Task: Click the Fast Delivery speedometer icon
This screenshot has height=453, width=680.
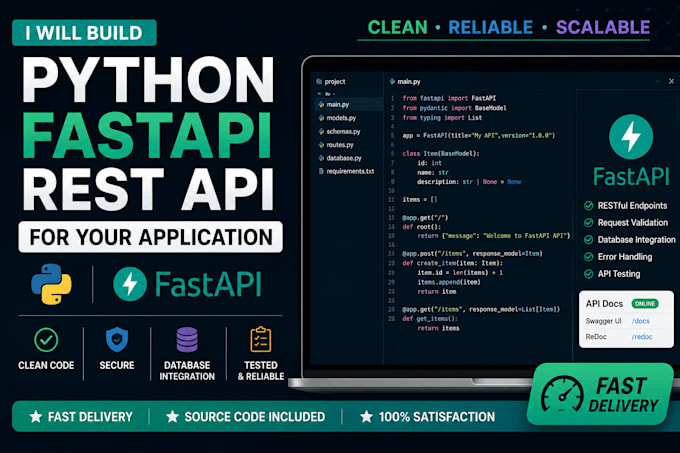Action: [x=562, y=394]
